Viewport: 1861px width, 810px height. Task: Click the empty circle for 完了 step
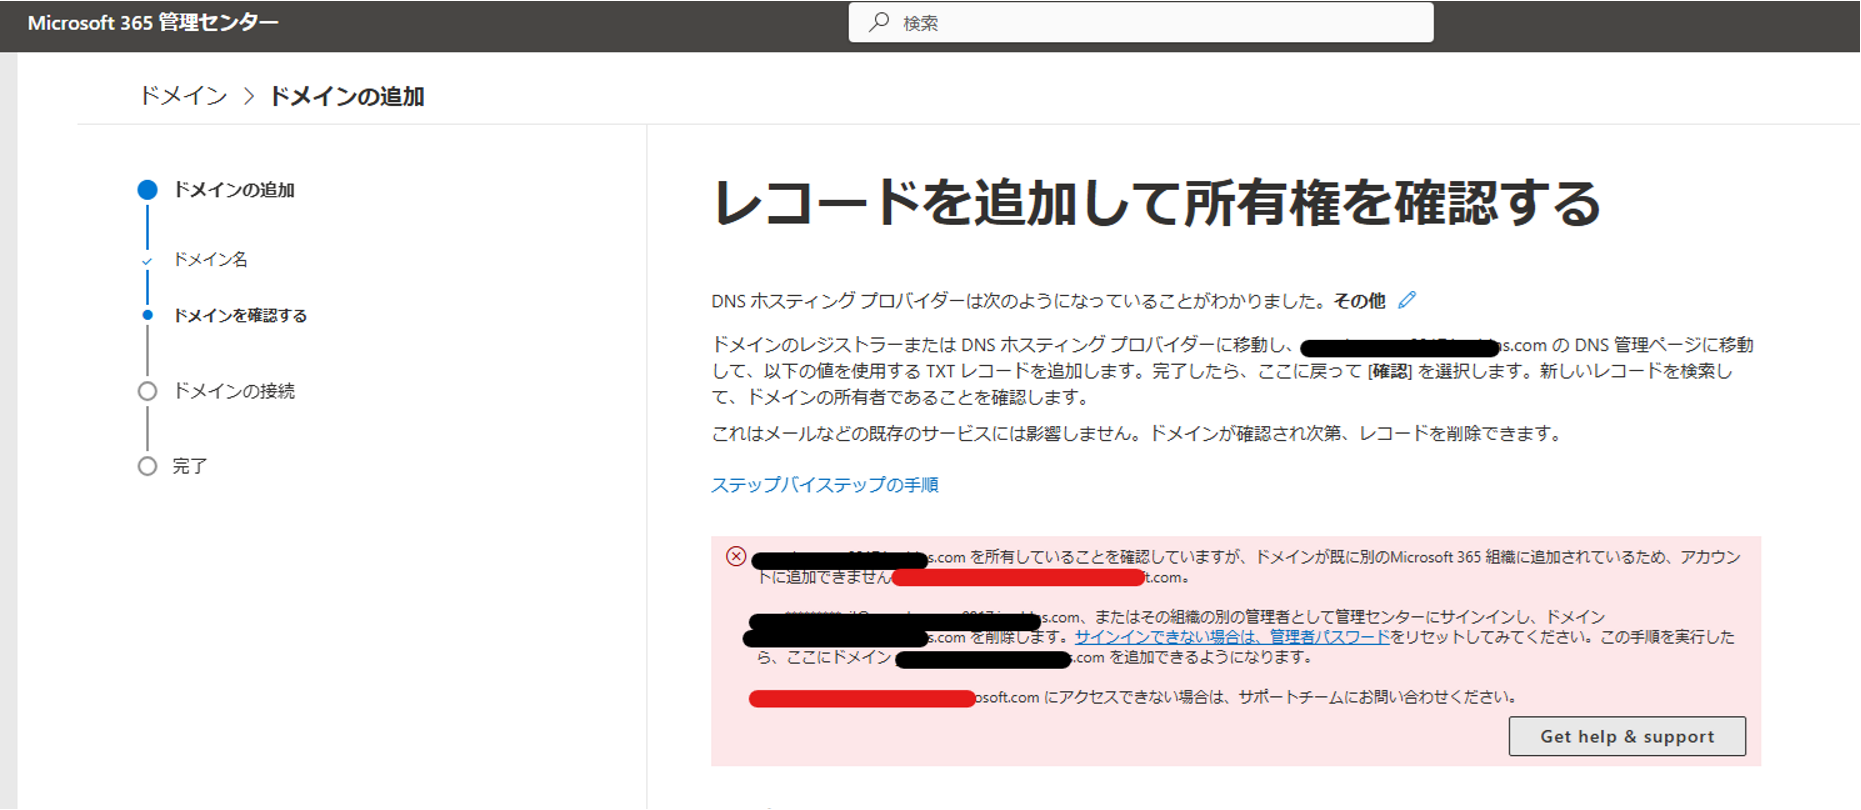coord(147,466)
